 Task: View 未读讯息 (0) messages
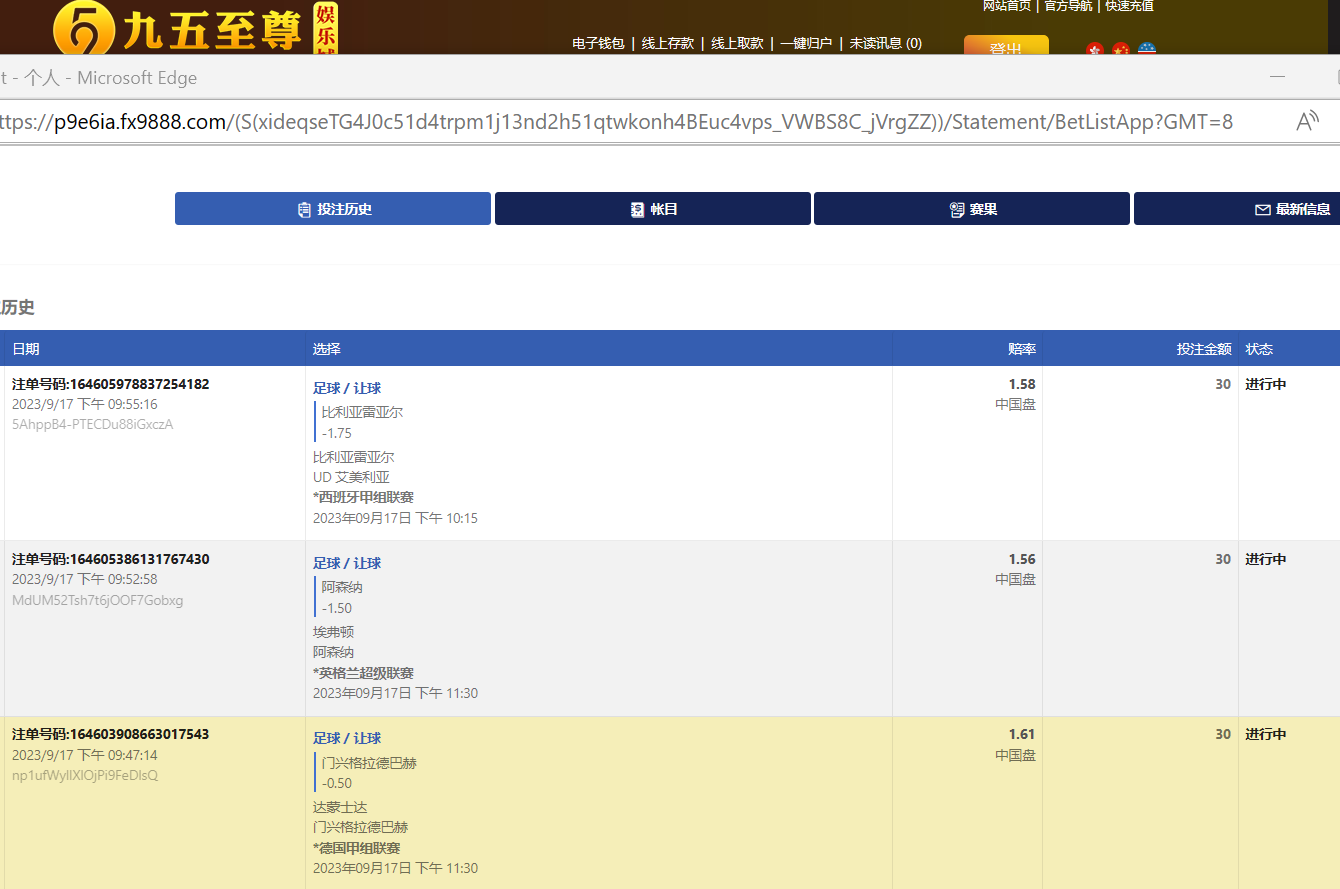[886, 43]
